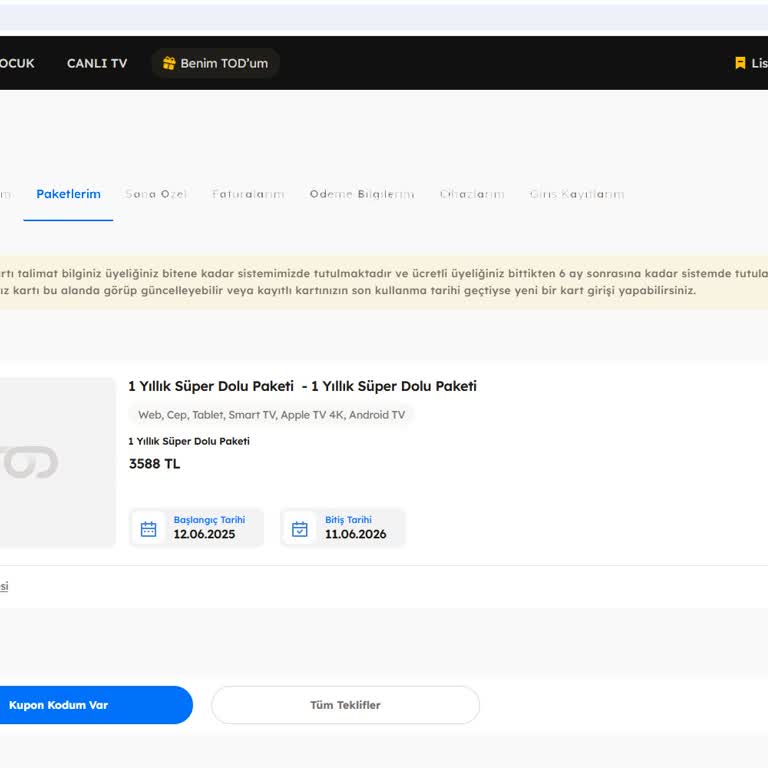
Task: Click the Tüm Teklifler button
Action: pos(345,705)
